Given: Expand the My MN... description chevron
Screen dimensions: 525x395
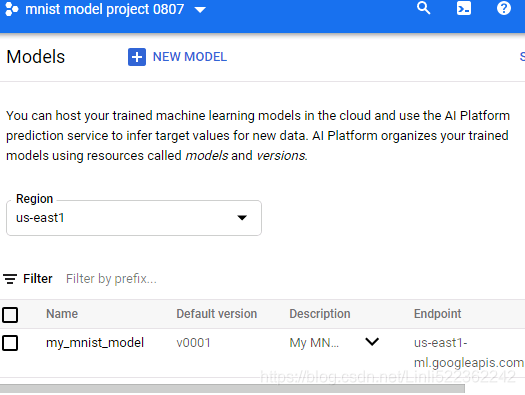Looking at the screenshot, I should [x=372, y=342].
